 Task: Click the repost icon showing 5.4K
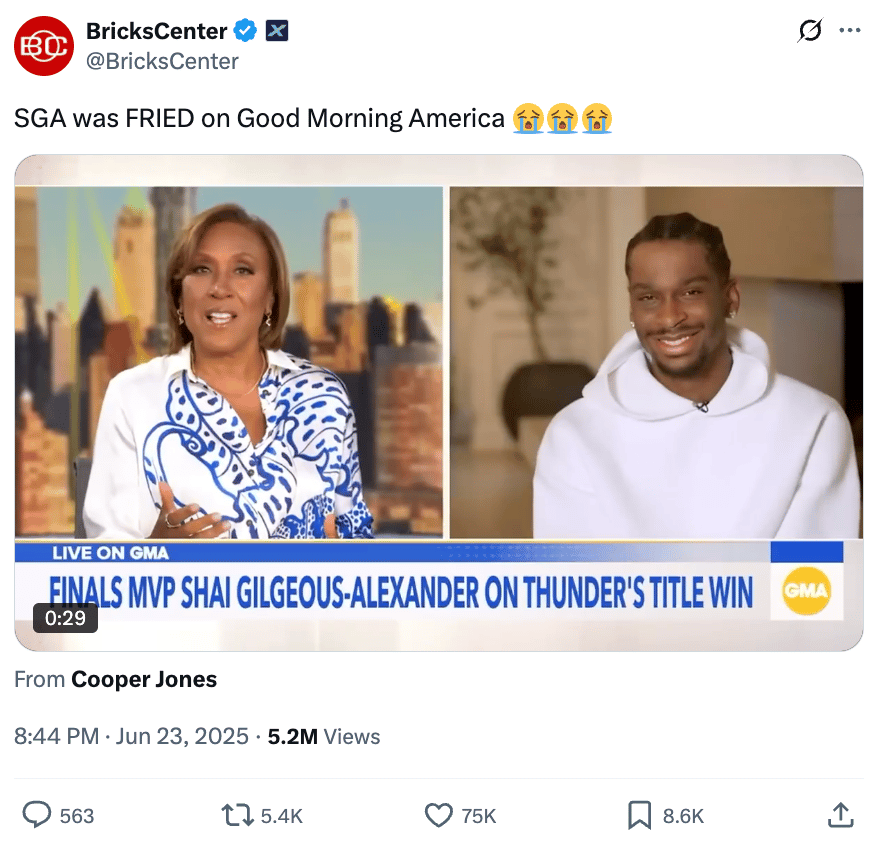tap(237, 816)
